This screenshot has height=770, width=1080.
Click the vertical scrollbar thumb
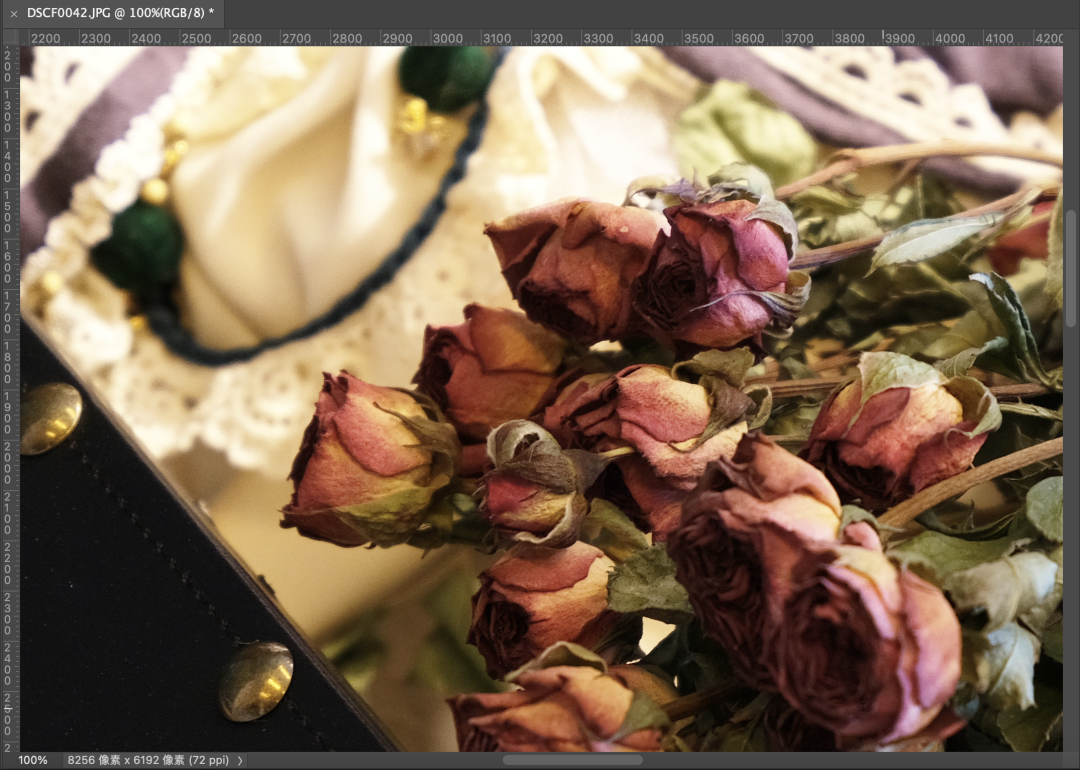pyautogui.click(x=1070, y=268)
